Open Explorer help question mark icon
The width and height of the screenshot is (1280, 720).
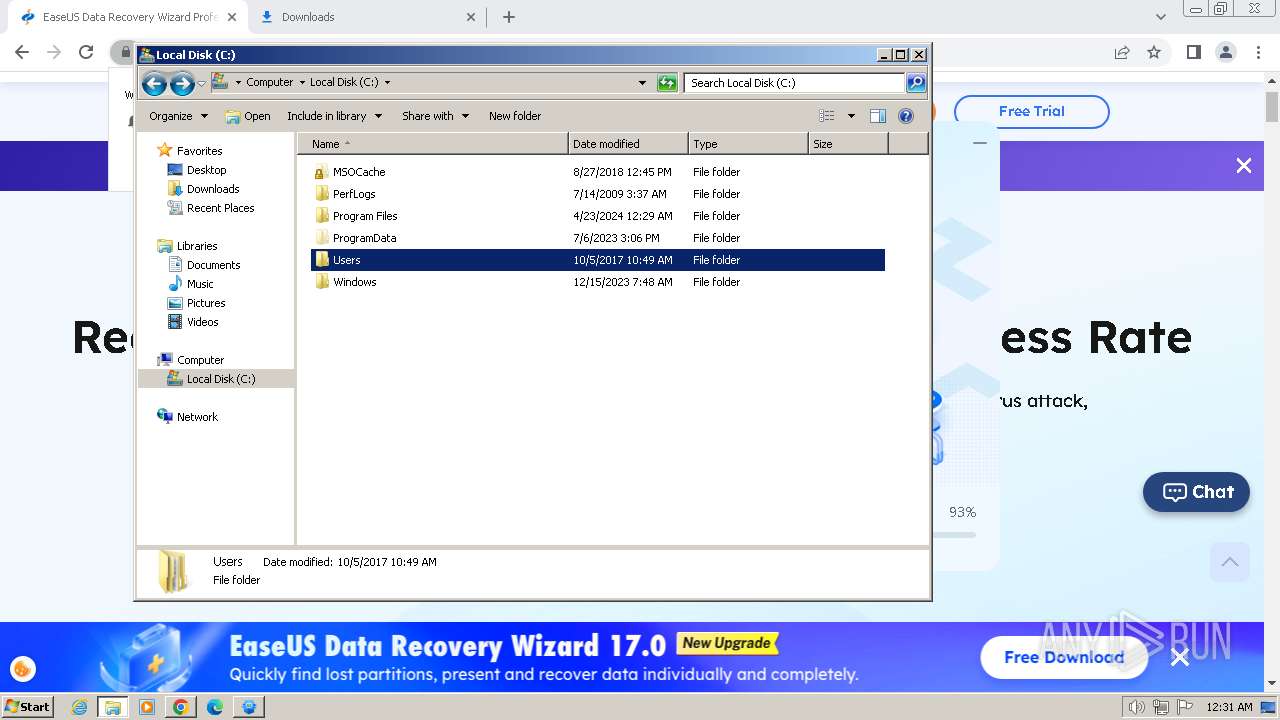(x=906, y=116)
